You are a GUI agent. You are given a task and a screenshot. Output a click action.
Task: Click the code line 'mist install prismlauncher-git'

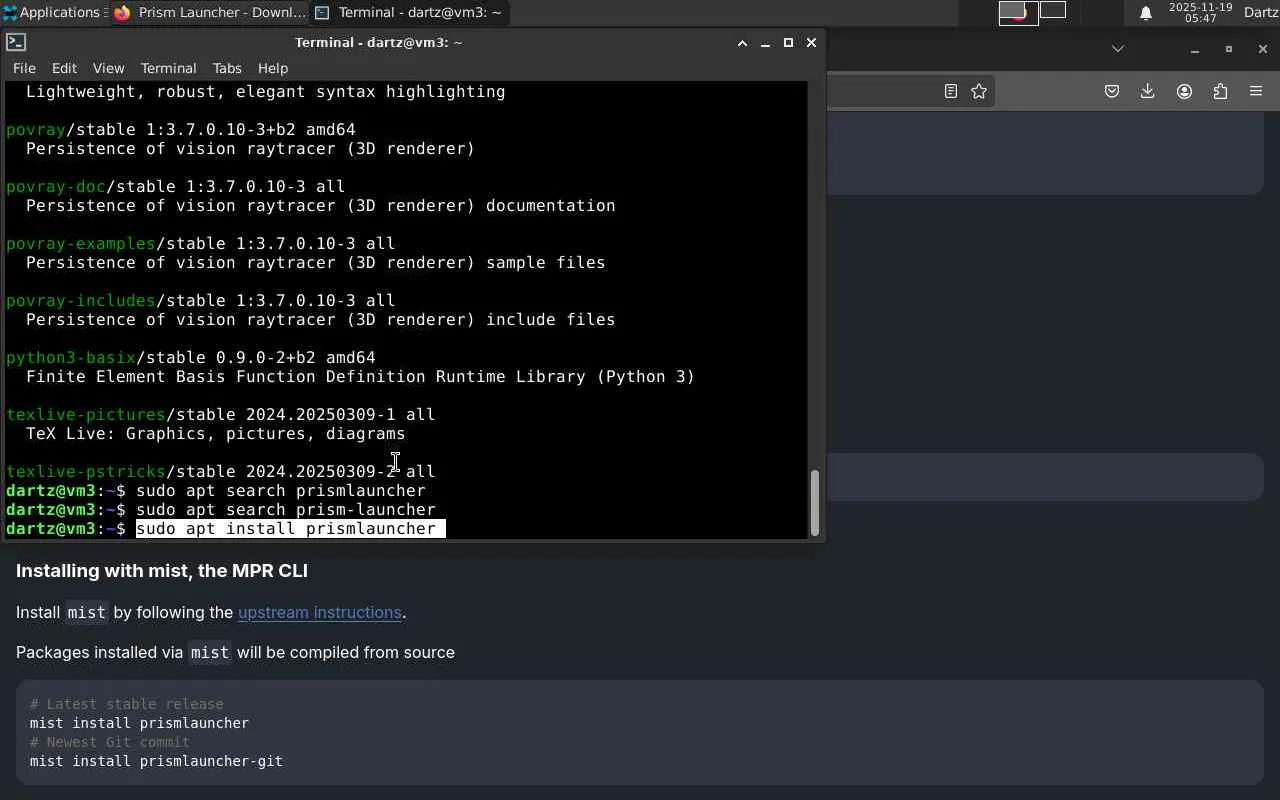156,761
